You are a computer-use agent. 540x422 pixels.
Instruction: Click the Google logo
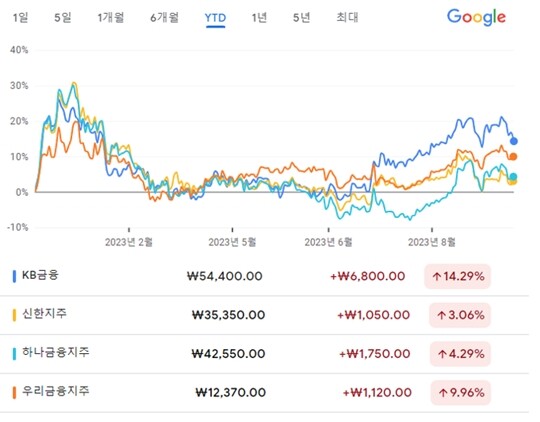click(476, 17)
